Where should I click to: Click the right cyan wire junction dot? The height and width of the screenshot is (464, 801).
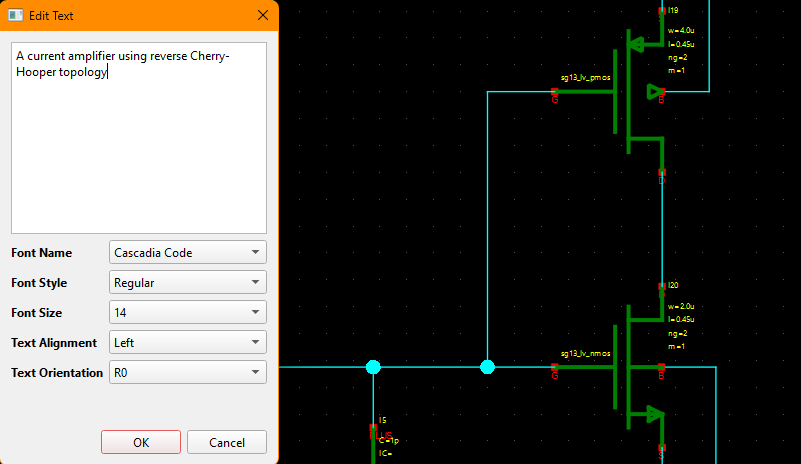(487, 367)
